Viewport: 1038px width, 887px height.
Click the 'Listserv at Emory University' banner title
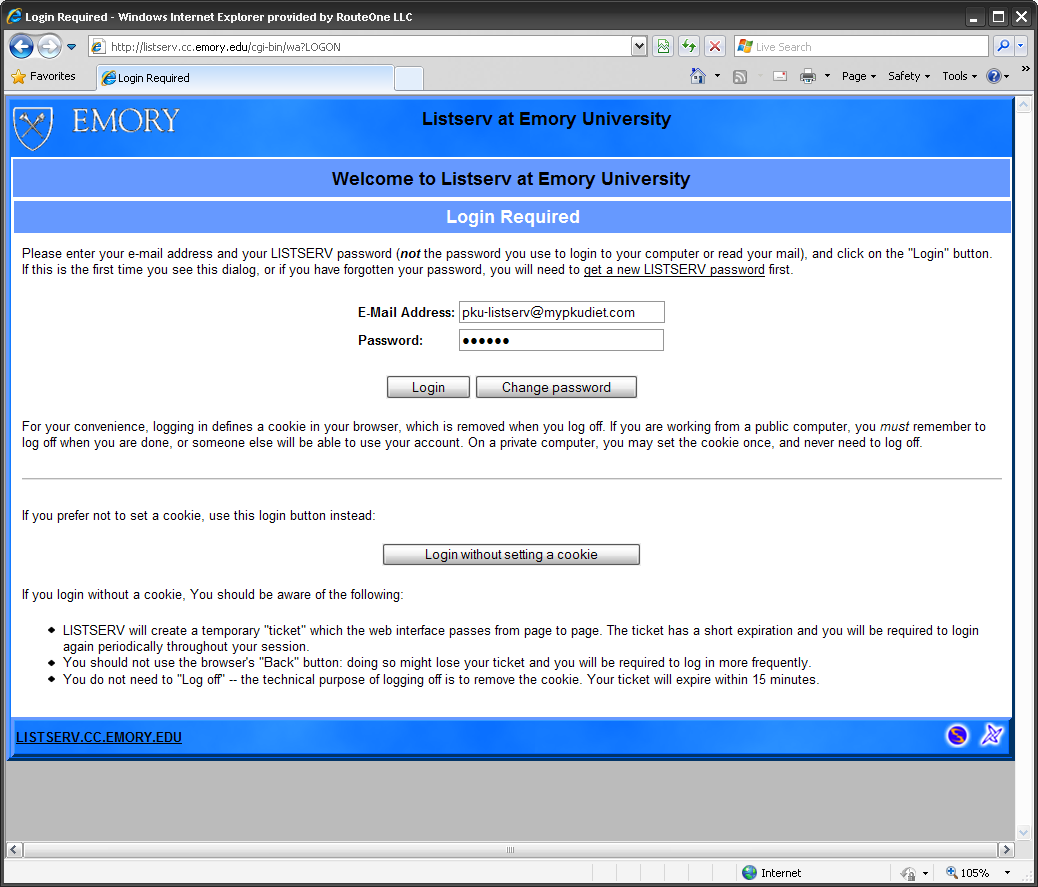[x=547, y=119]
